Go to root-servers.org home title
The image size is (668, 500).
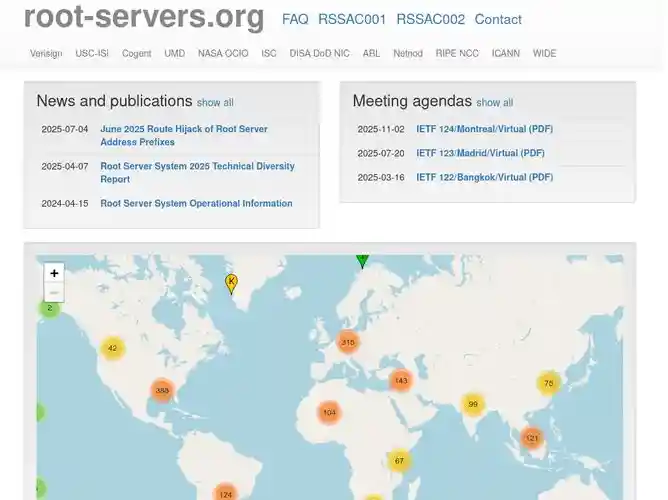144,16
